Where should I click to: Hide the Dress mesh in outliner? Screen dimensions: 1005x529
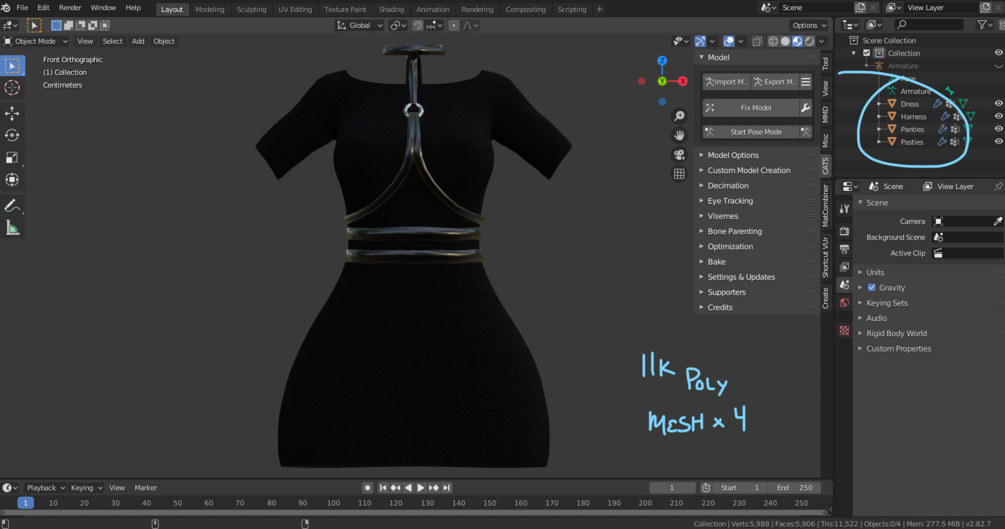(x=998, y=104)
